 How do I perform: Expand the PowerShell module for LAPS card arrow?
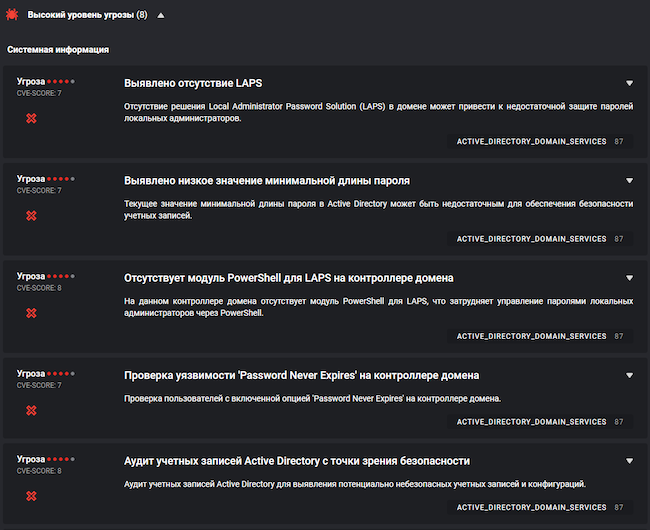(x=629, y=278)
